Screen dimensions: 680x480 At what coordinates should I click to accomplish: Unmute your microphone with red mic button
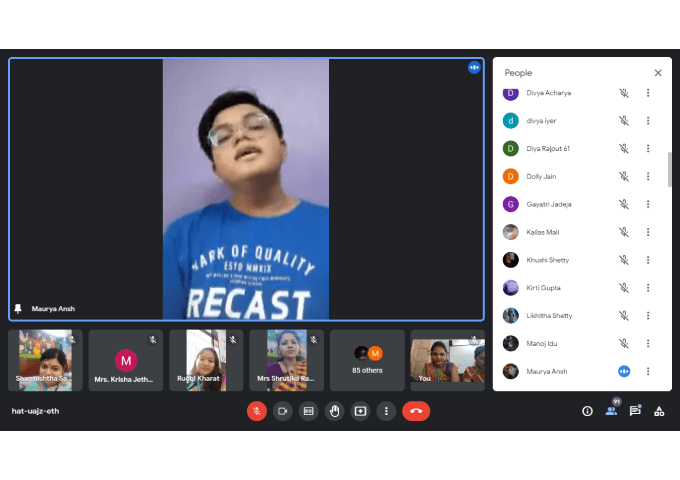click(x=257, y=411)
